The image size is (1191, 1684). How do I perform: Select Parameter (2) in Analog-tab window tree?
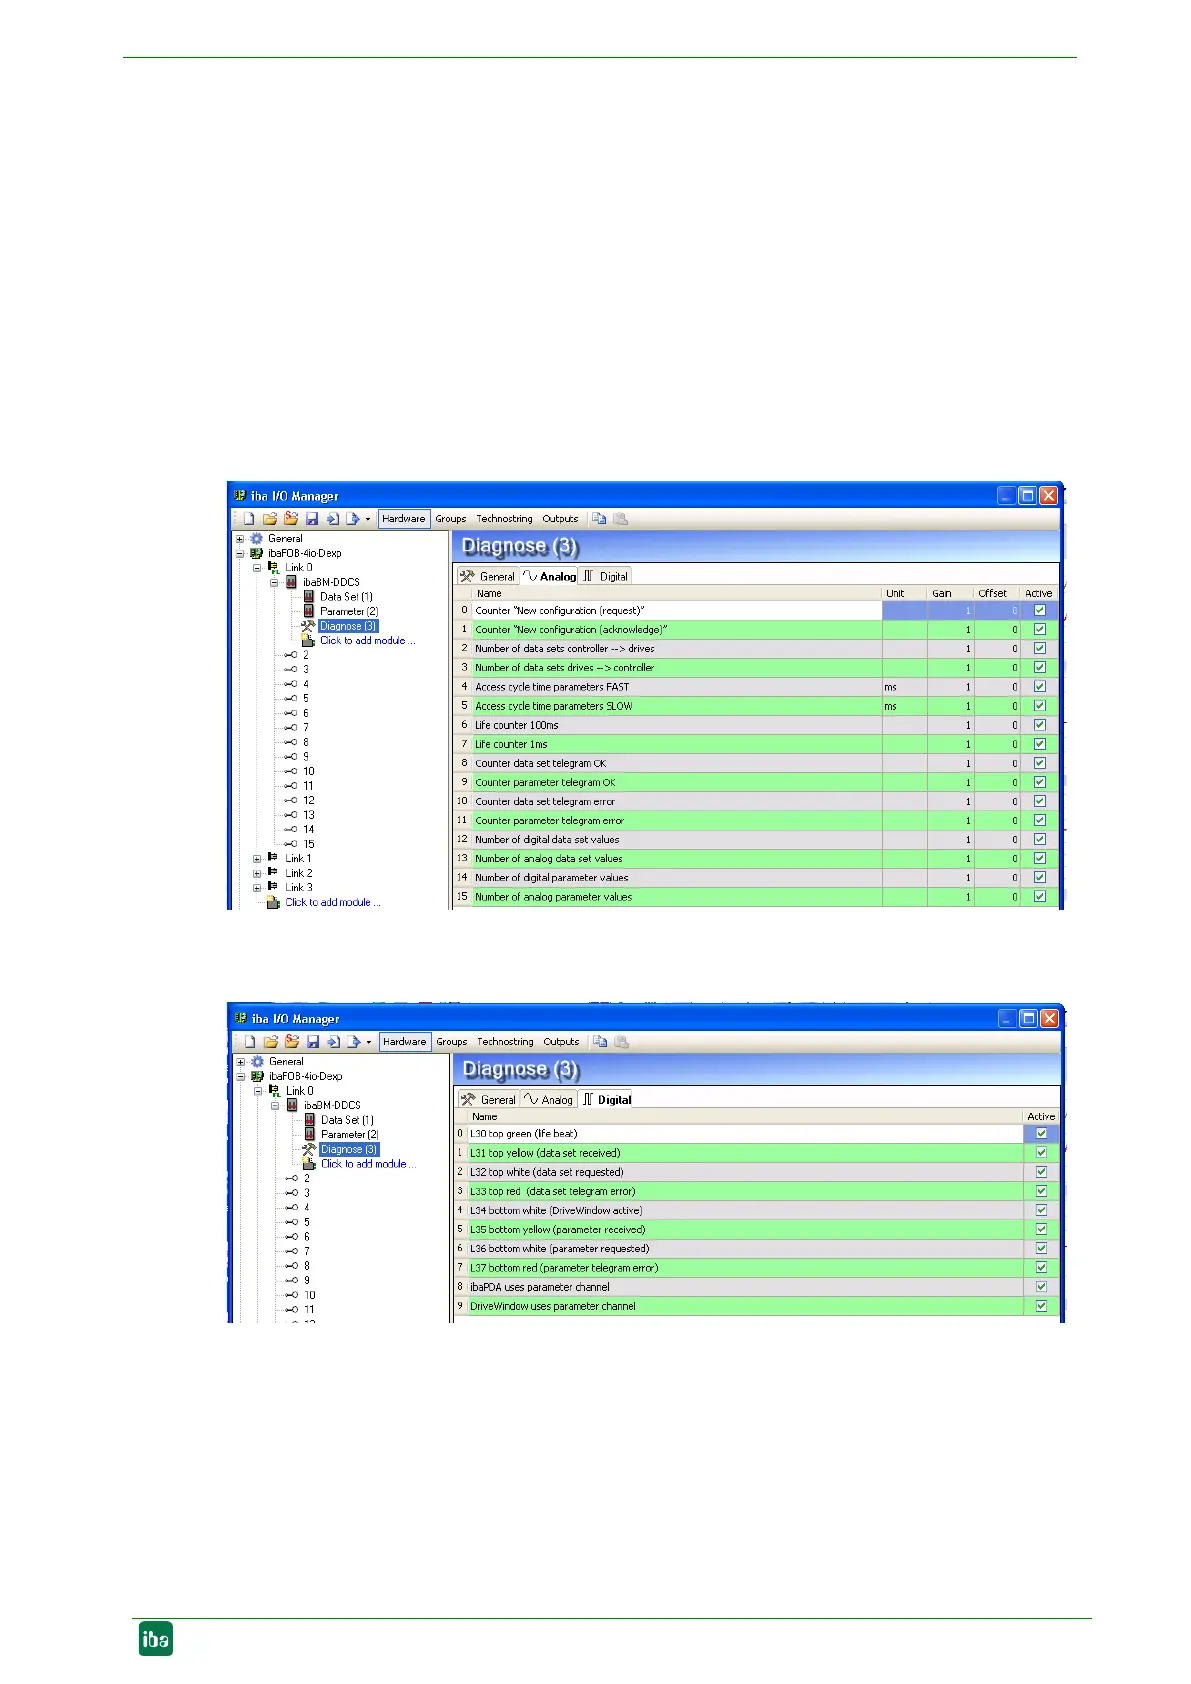coord(349,612)
